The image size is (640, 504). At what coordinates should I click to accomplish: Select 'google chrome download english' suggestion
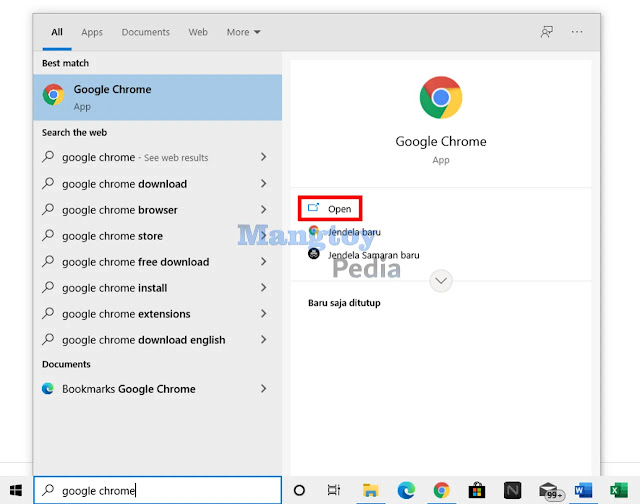[158, 340]
